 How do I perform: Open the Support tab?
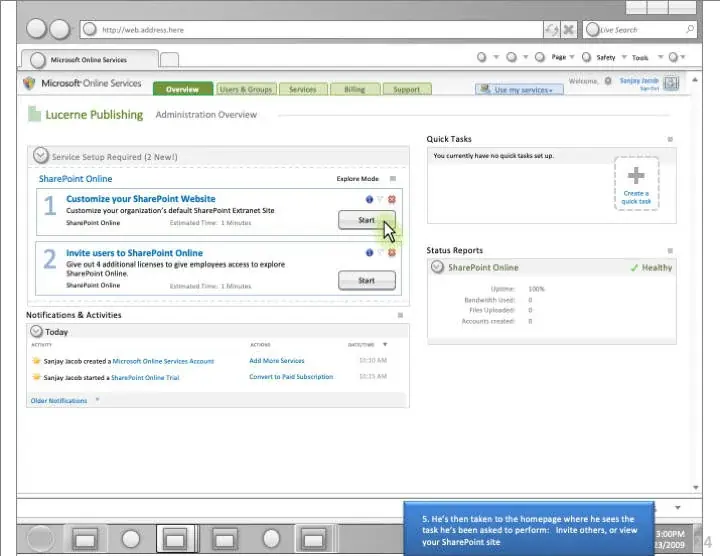(x=407, y=89)
